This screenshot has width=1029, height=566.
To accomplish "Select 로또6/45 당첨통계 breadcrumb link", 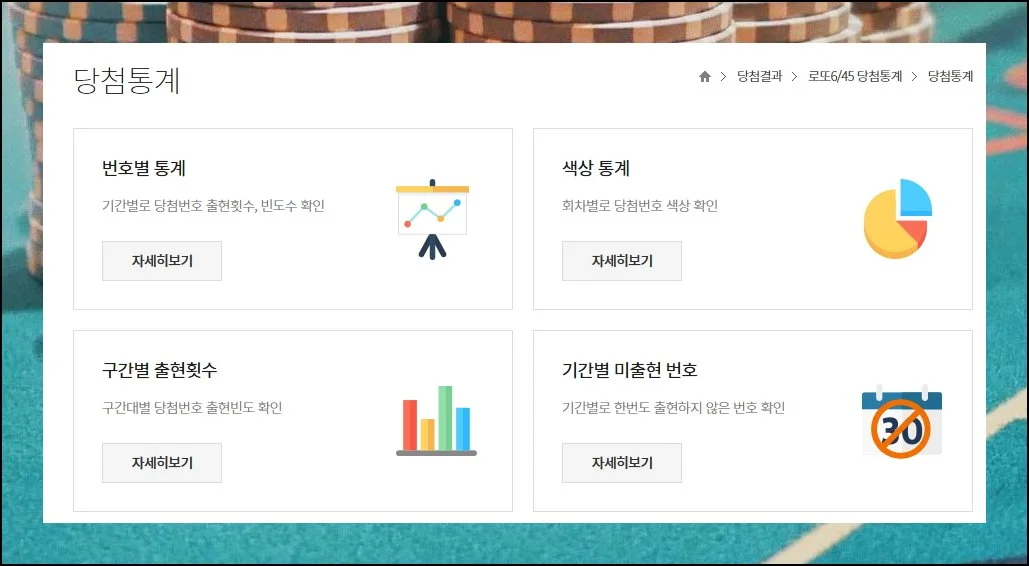I will coord(855,77).
